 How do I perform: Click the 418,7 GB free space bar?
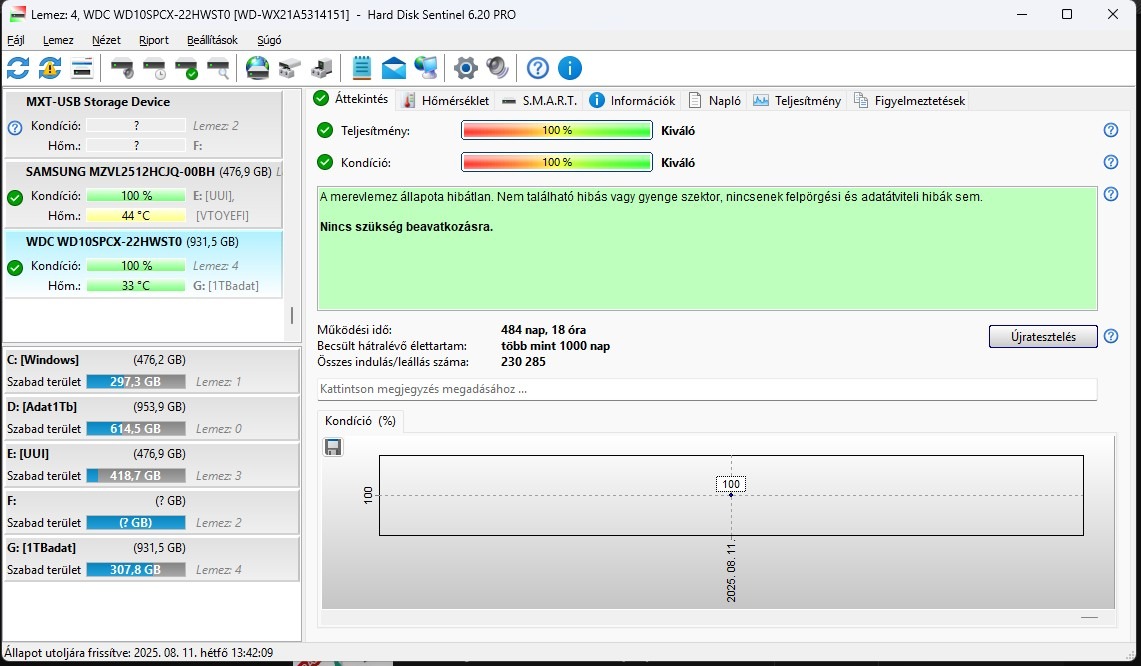point(135,475)
